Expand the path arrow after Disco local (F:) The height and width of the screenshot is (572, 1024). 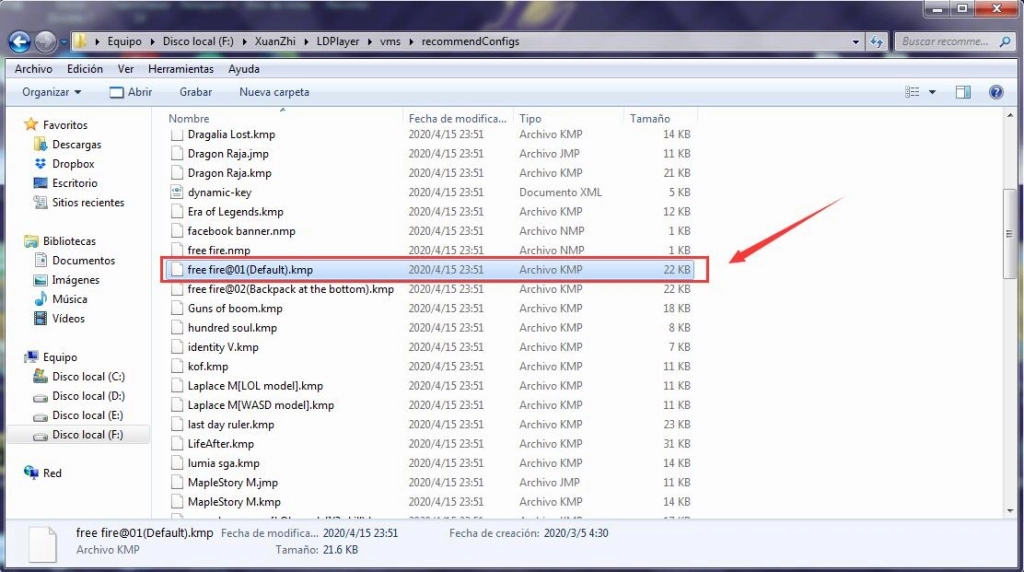244,41
